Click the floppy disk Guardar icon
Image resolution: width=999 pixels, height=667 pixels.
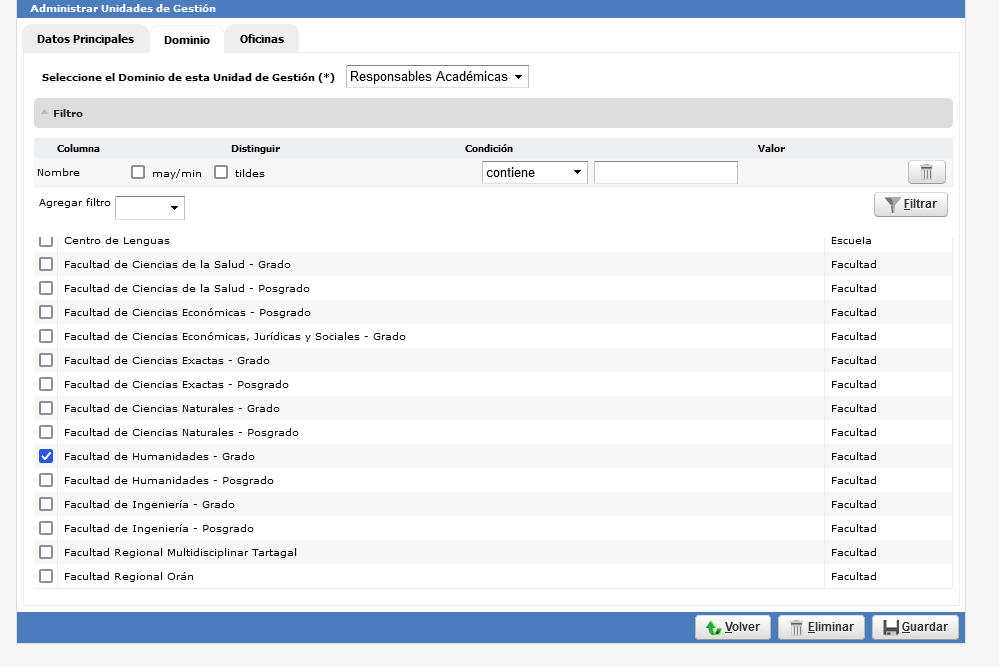(x=891, y=627)
